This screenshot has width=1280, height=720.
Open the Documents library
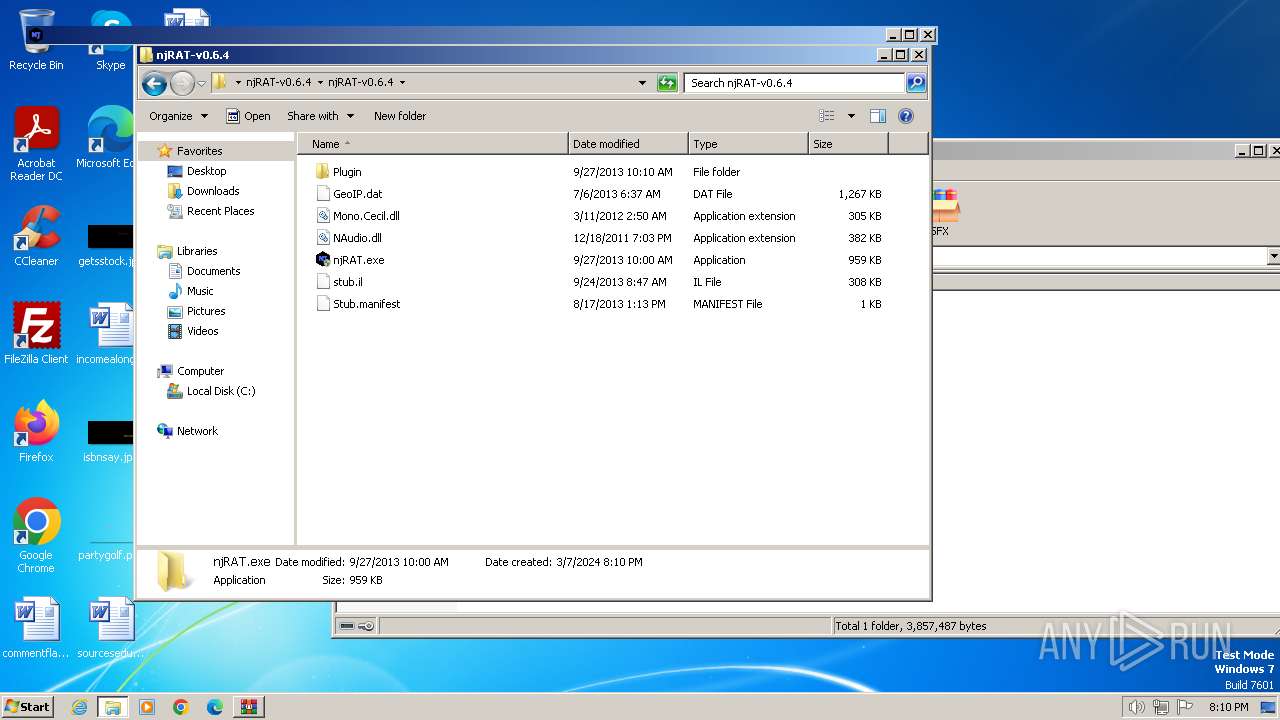pyautogui.click(x=213, y=271)
